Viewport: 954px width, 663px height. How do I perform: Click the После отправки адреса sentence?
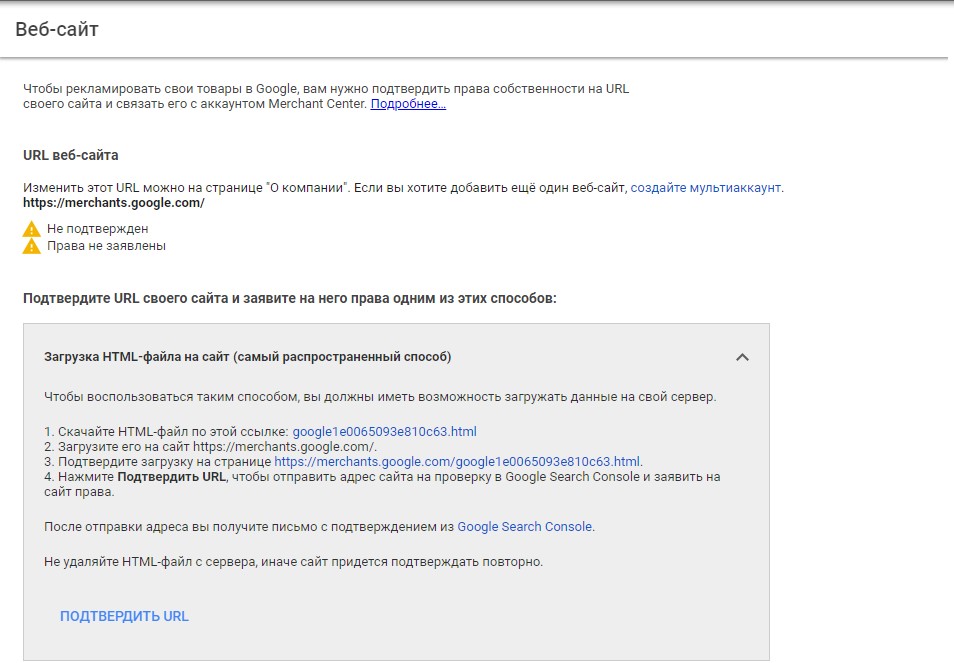coord(319,527)
